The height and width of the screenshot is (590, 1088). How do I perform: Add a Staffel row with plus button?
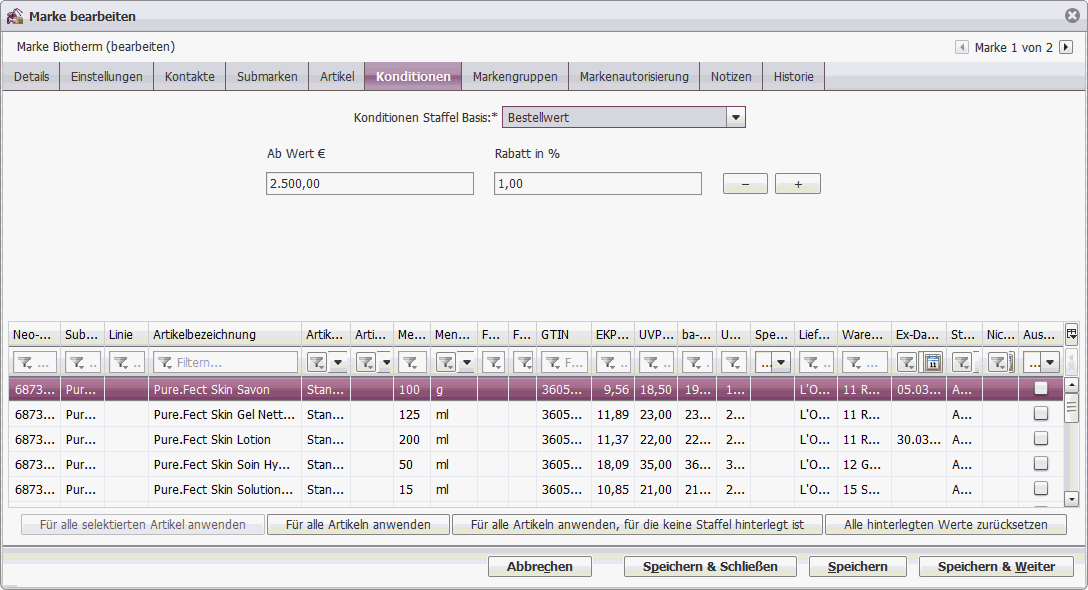click(798, 184)
